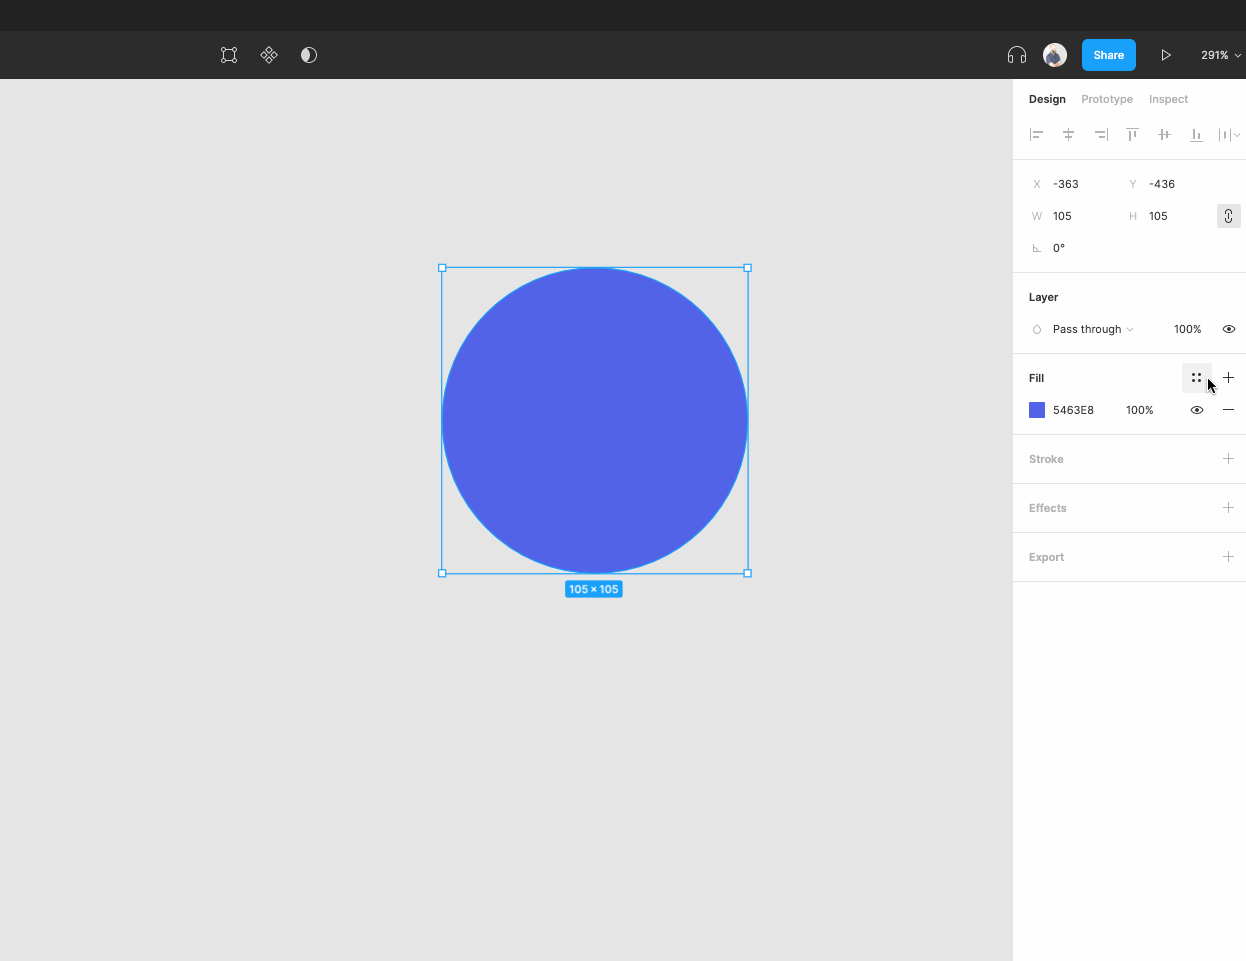Align right icon in alignment row
The height and width of the screenshot is (961, 1246).
(1101, 134)
